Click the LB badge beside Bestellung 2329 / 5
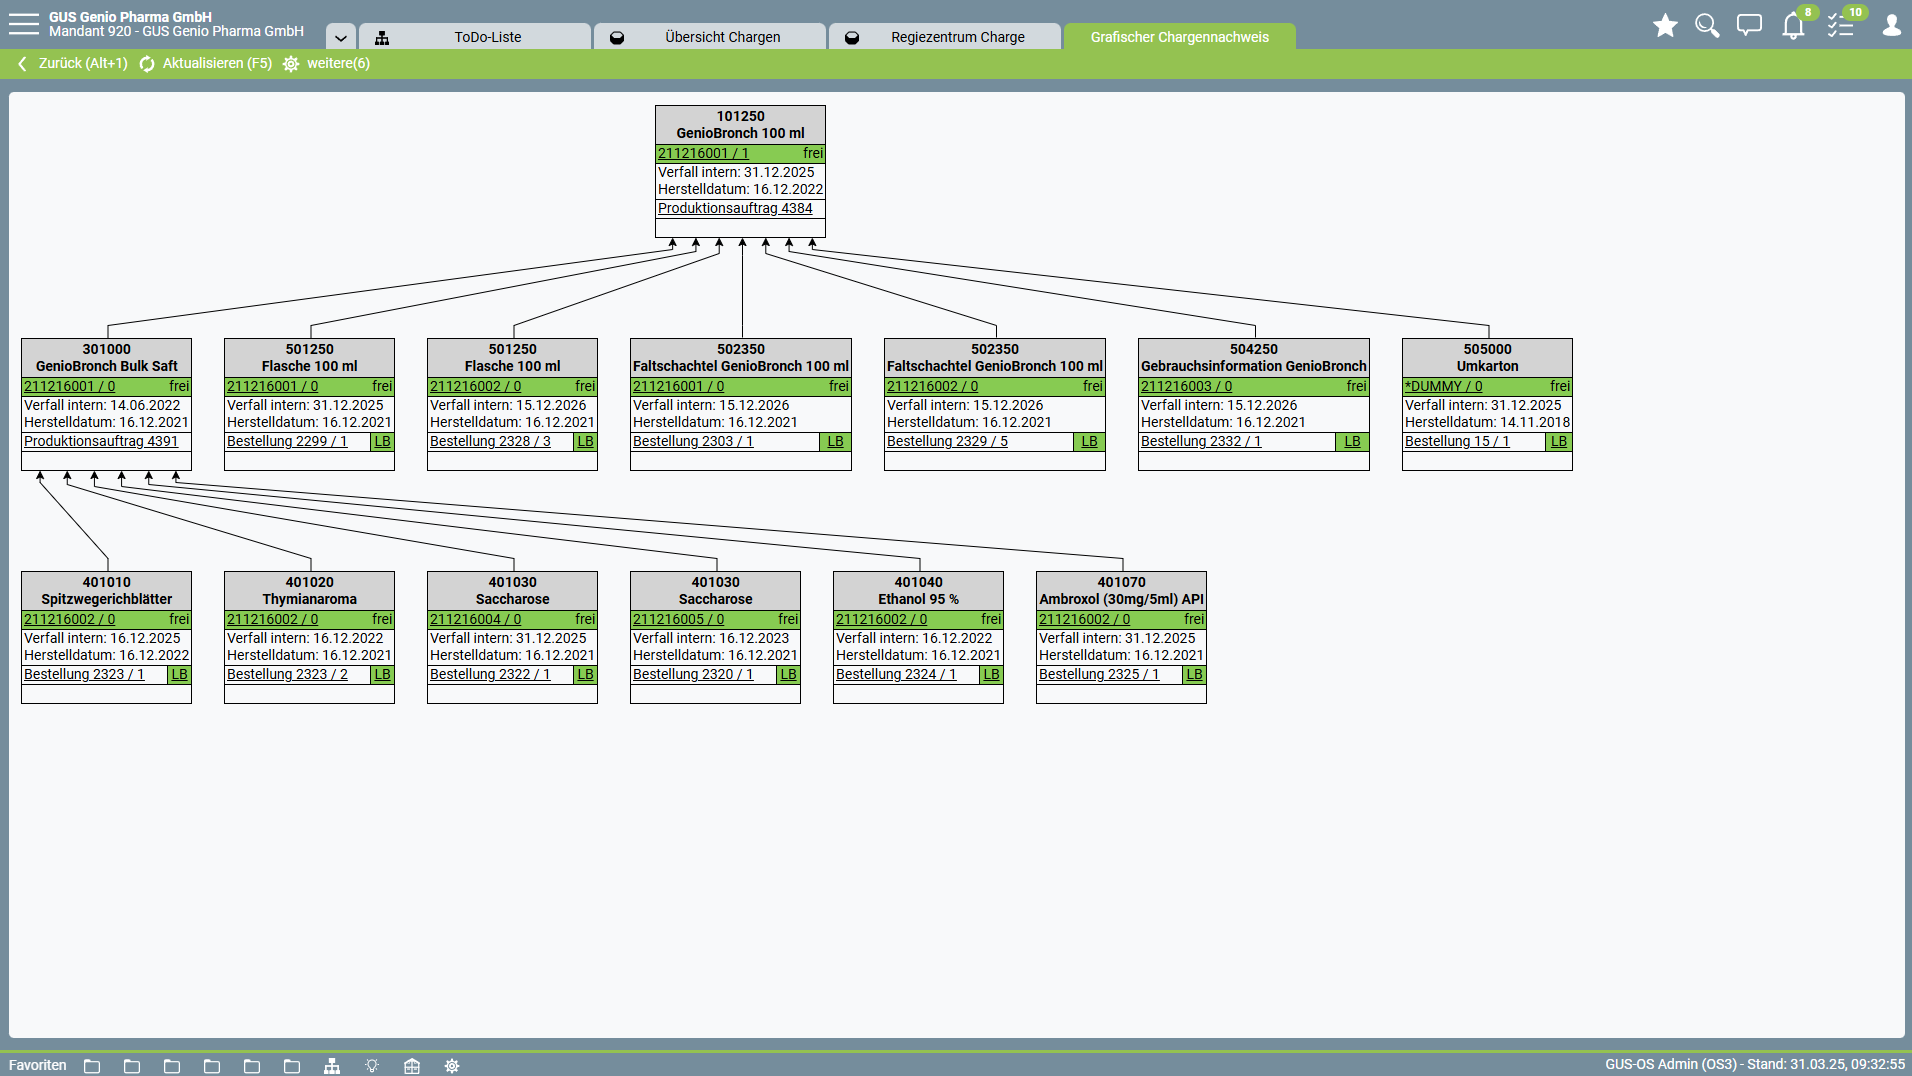This screenshot has height=1076, width=1912. click(1089, 441)
